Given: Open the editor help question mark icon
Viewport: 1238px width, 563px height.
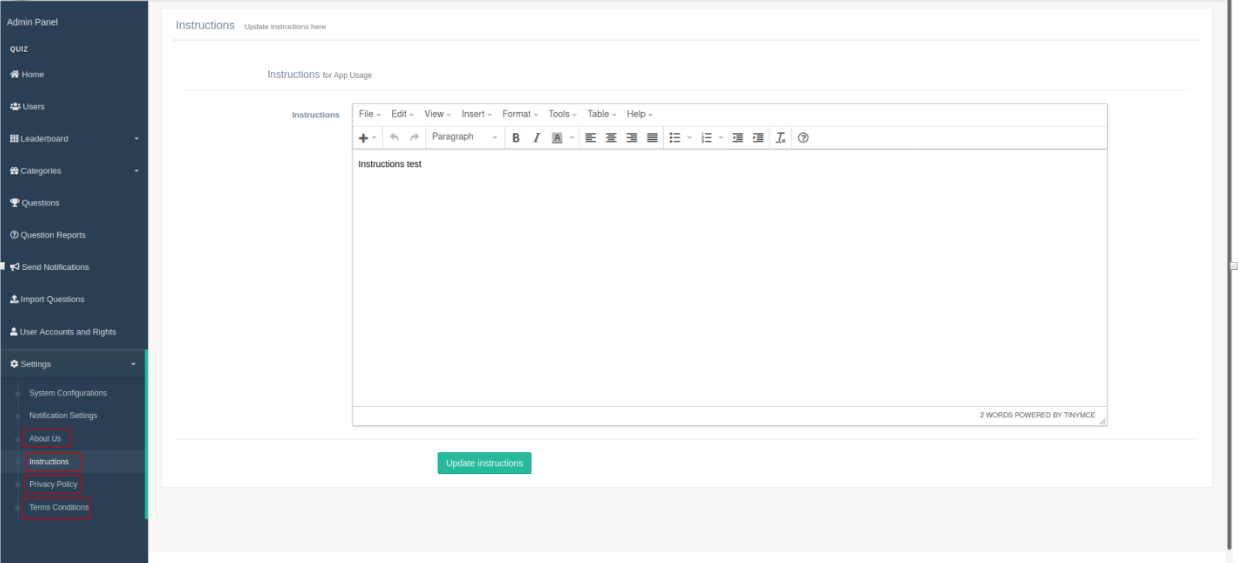Looking at the screenshot, I should coord(803,138).
